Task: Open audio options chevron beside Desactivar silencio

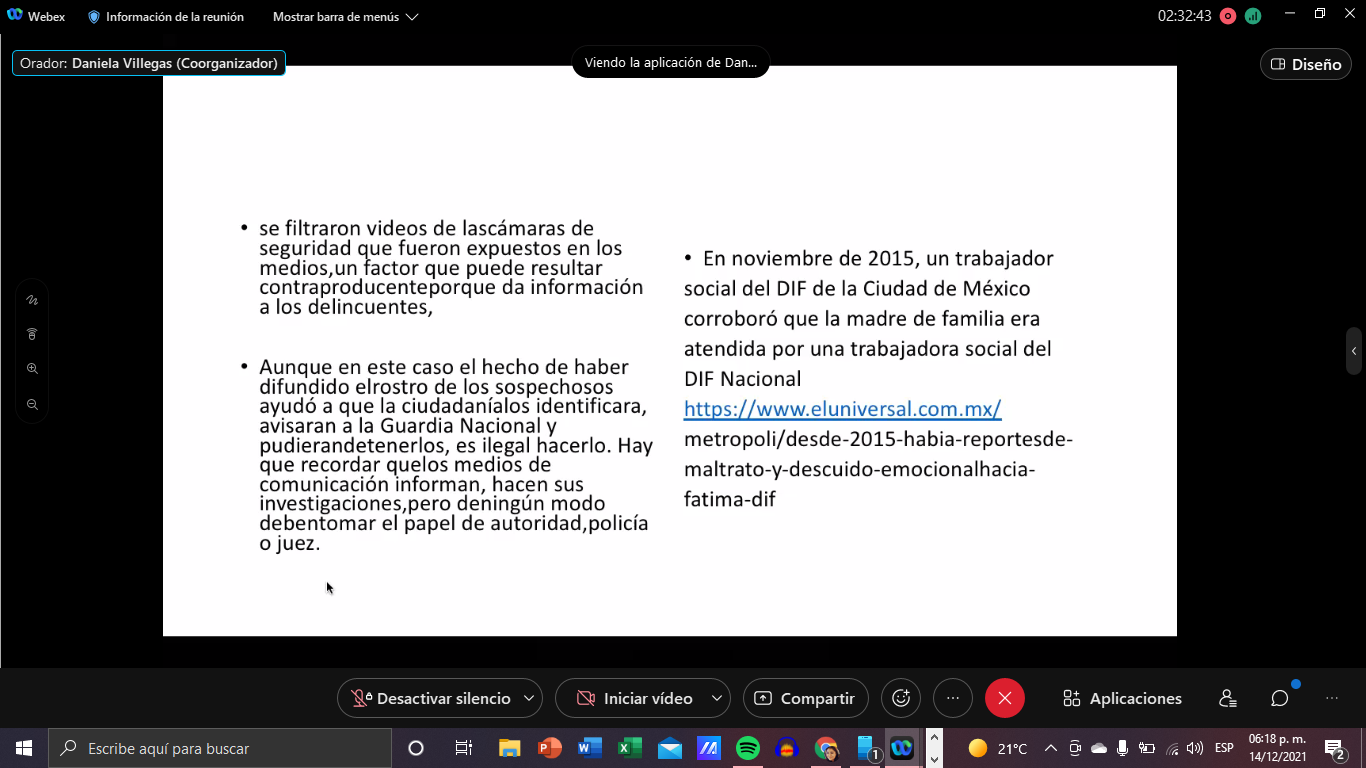Action: tap(529, 698)
